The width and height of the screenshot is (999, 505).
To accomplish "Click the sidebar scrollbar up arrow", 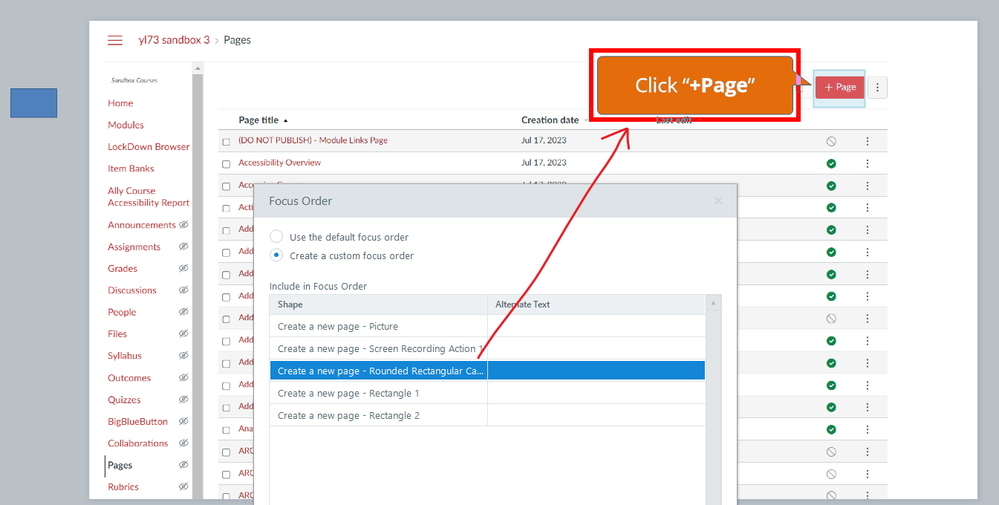I will click(x=198, y=68).
